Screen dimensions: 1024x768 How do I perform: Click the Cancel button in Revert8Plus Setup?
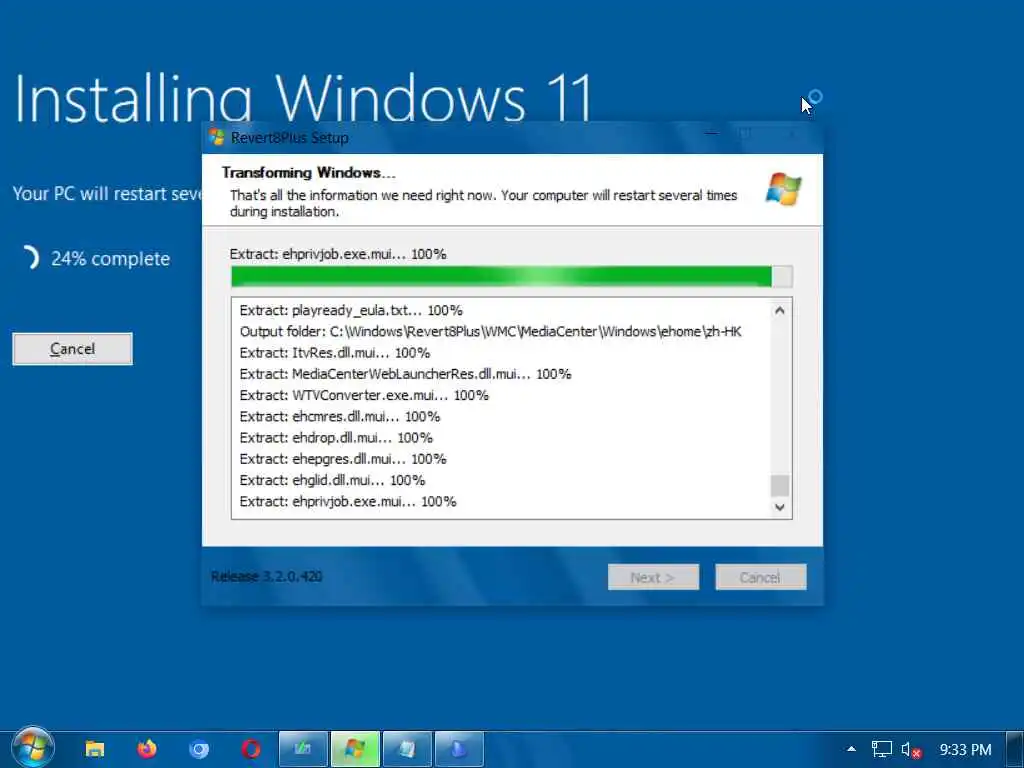[x=761, y=577]
